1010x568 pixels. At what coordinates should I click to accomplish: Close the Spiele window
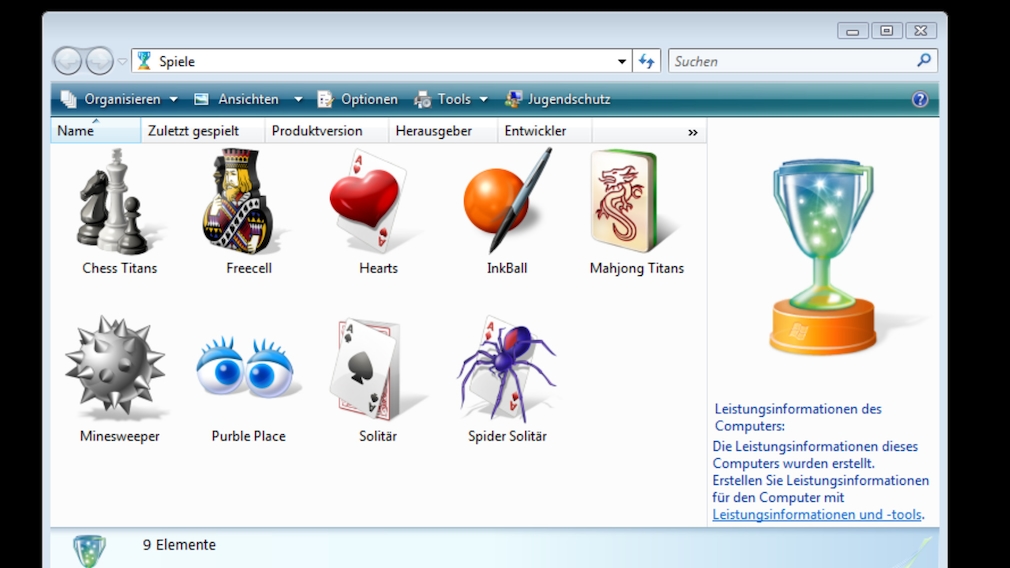point(920,30)
